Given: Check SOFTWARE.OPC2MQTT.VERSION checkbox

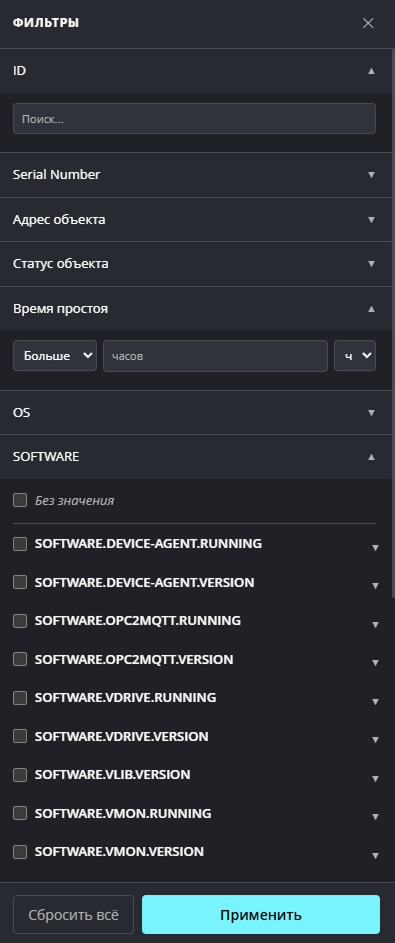Looking at the screenshot, I should click(20, 659).
